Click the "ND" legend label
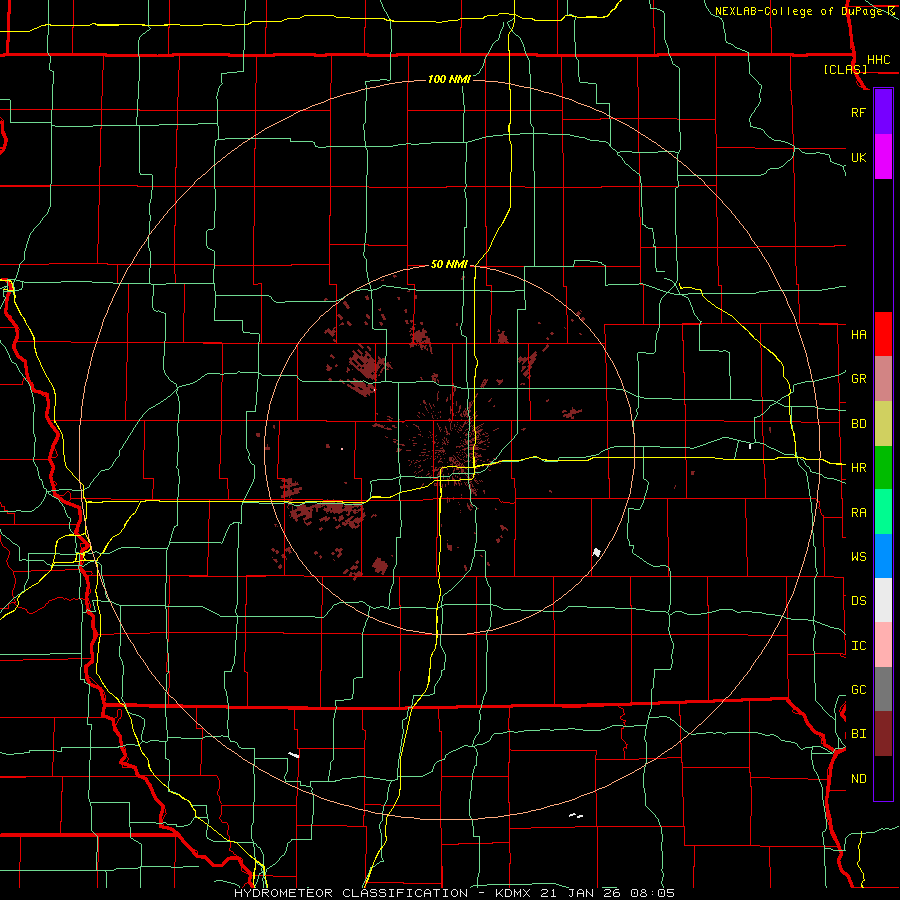 click(x=859, y=779)
